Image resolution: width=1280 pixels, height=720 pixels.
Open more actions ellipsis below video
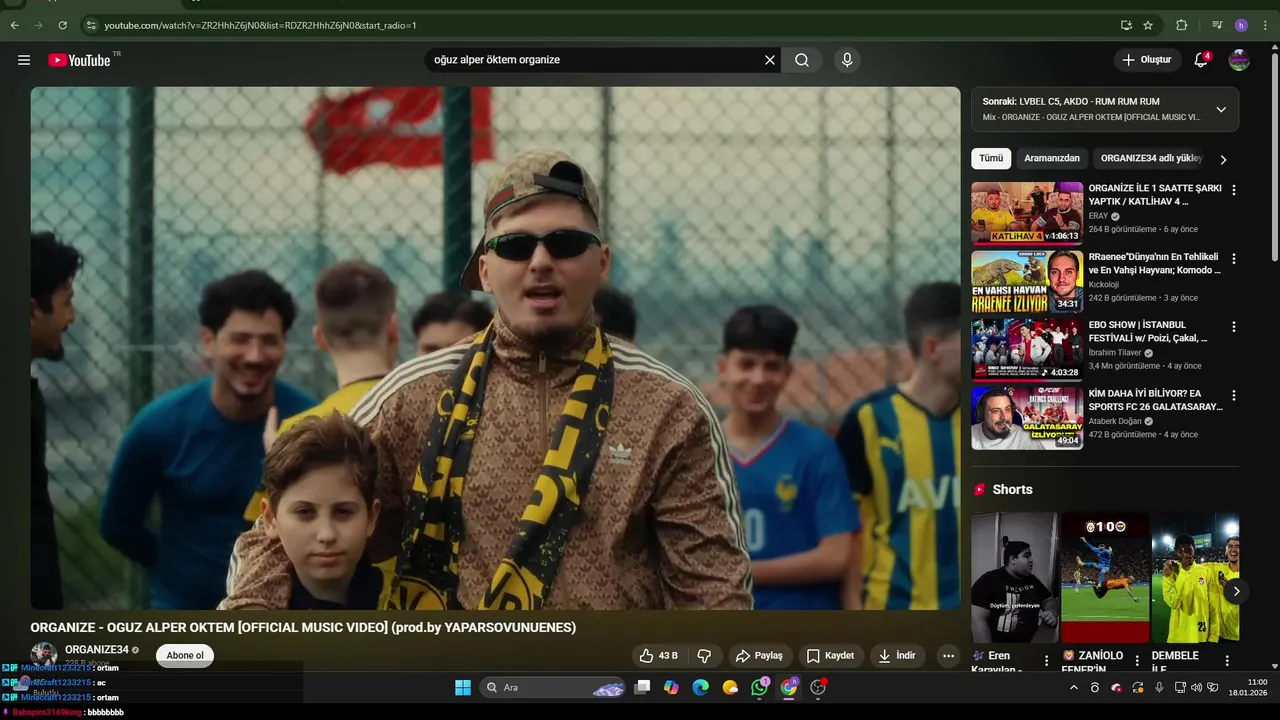tap(948, 656)
